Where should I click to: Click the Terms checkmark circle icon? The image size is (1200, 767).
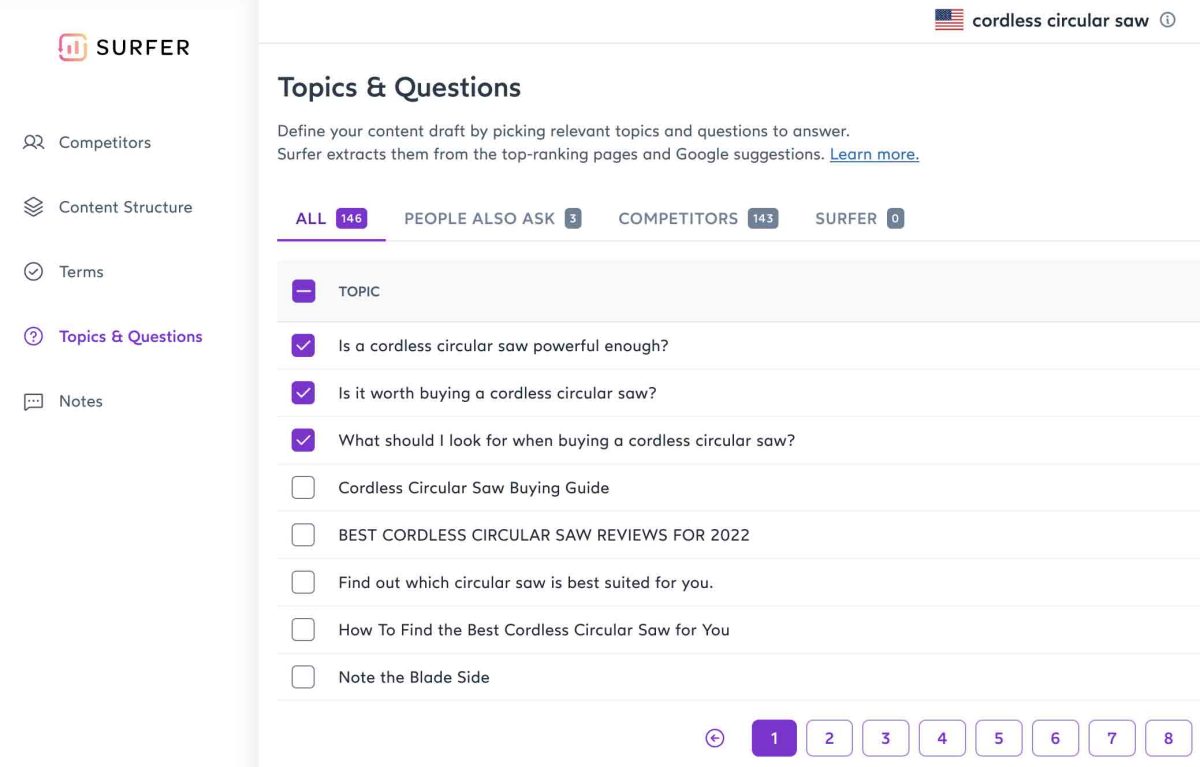point(34,272)
